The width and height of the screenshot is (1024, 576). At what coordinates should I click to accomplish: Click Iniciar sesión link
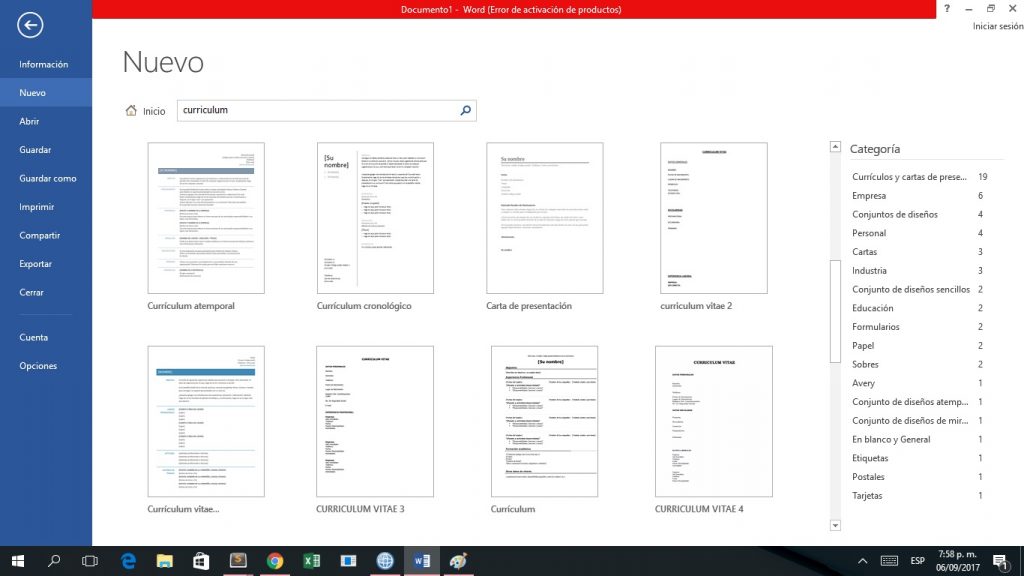click(x=998, y=26)
